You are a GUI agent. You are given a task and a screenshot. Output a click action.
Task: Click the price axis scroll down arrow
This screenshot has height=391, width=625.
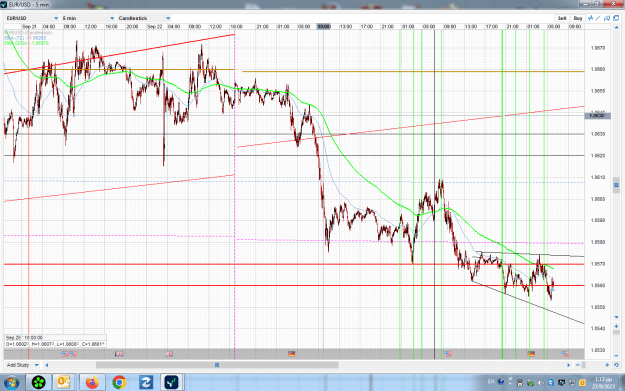point(616,317)
